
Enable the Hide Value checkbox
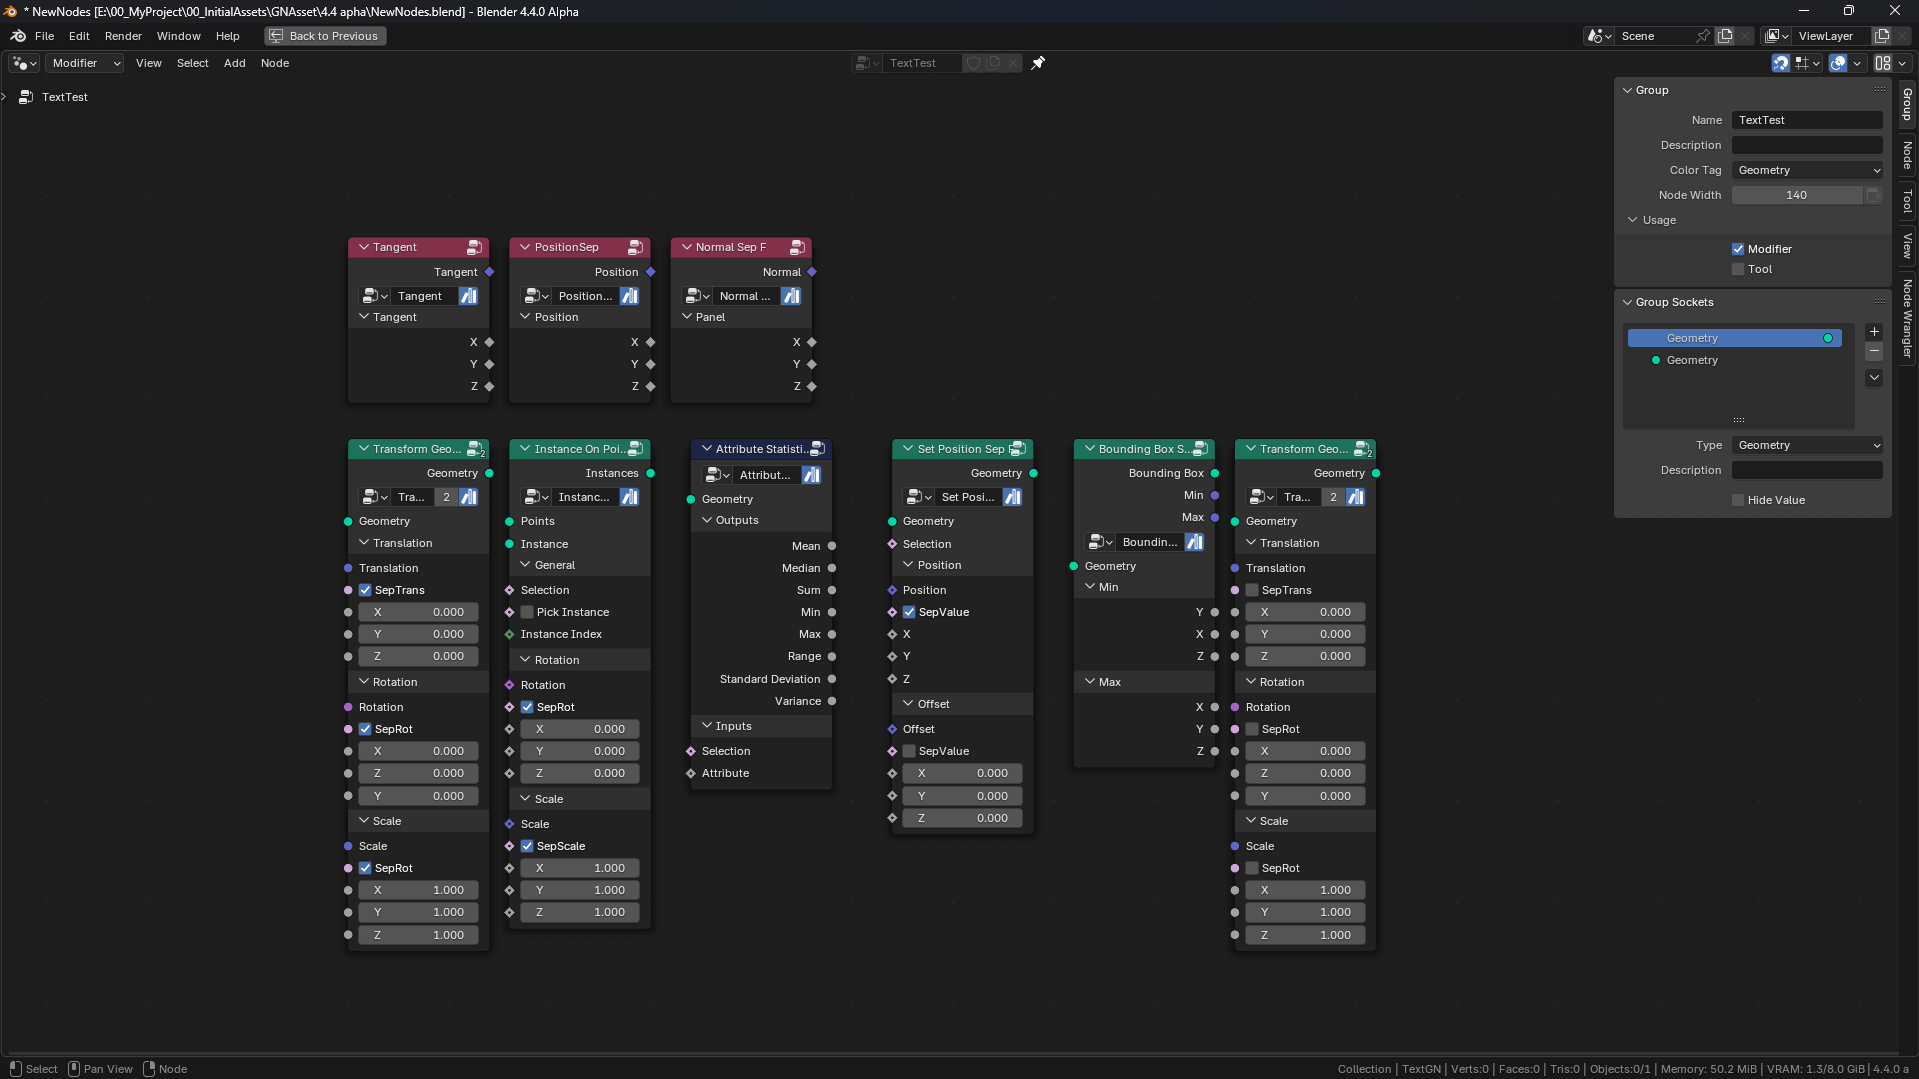point(1738,500)
